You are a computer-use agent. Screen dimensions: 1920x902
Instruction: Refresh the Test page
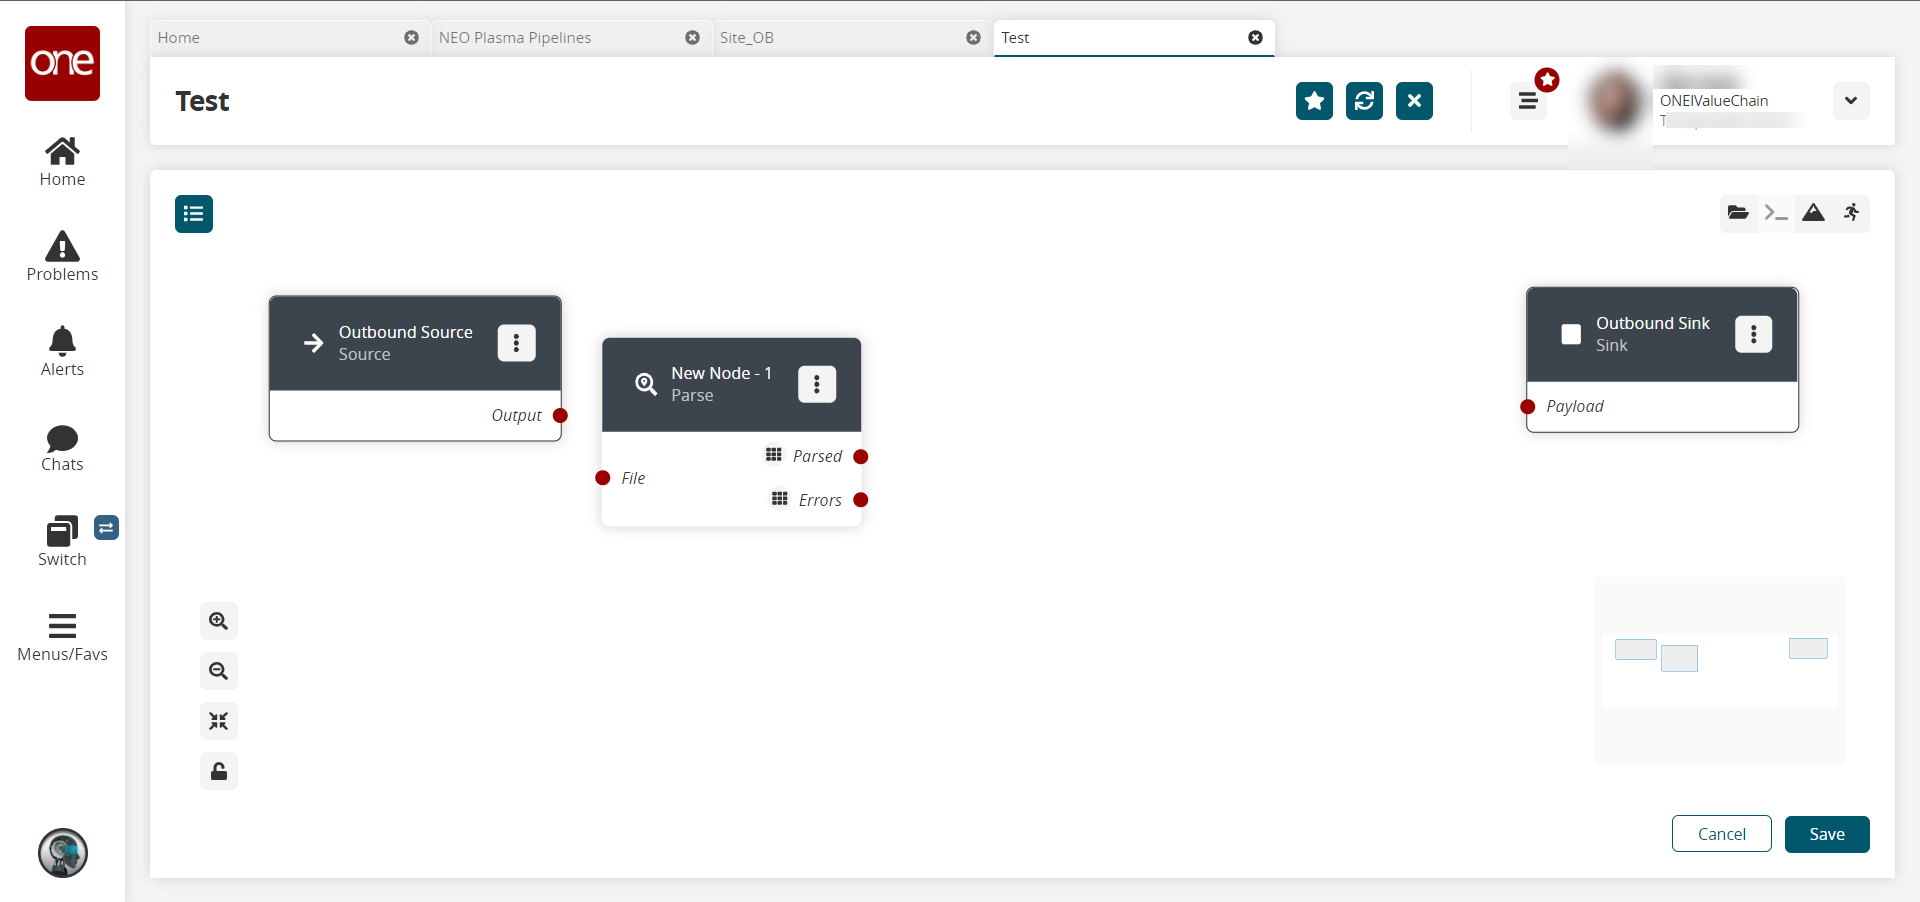click(x=1365, y=101)
